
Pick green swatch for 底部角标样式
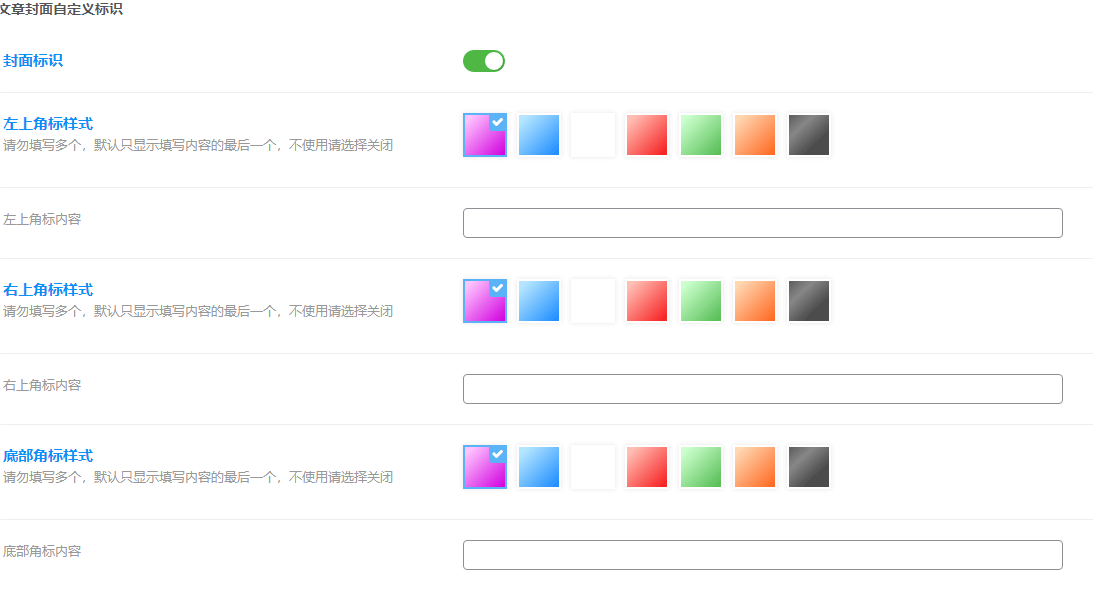(x=701, y=467)
